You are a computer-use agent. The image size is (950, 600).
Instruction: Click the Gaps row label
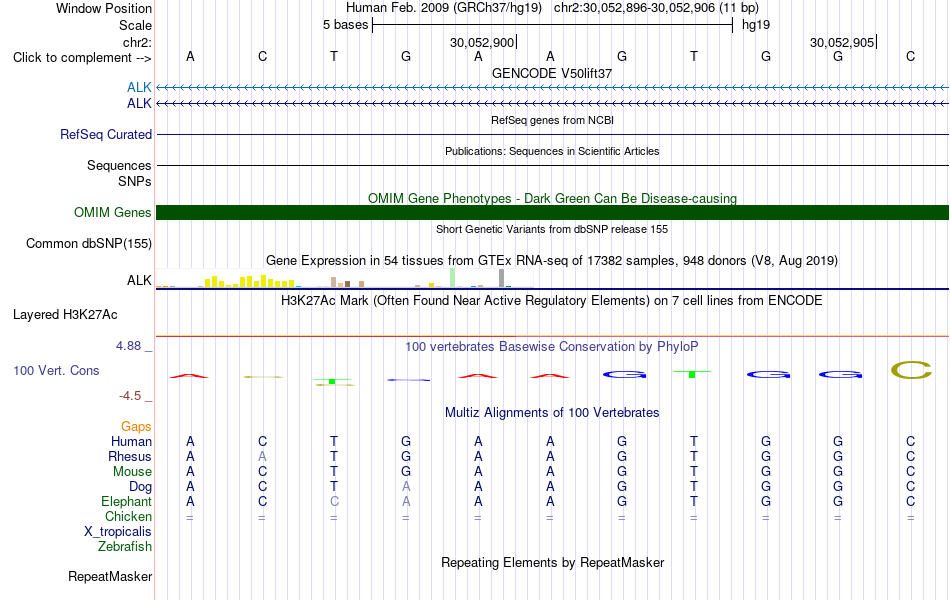(136, 427)
